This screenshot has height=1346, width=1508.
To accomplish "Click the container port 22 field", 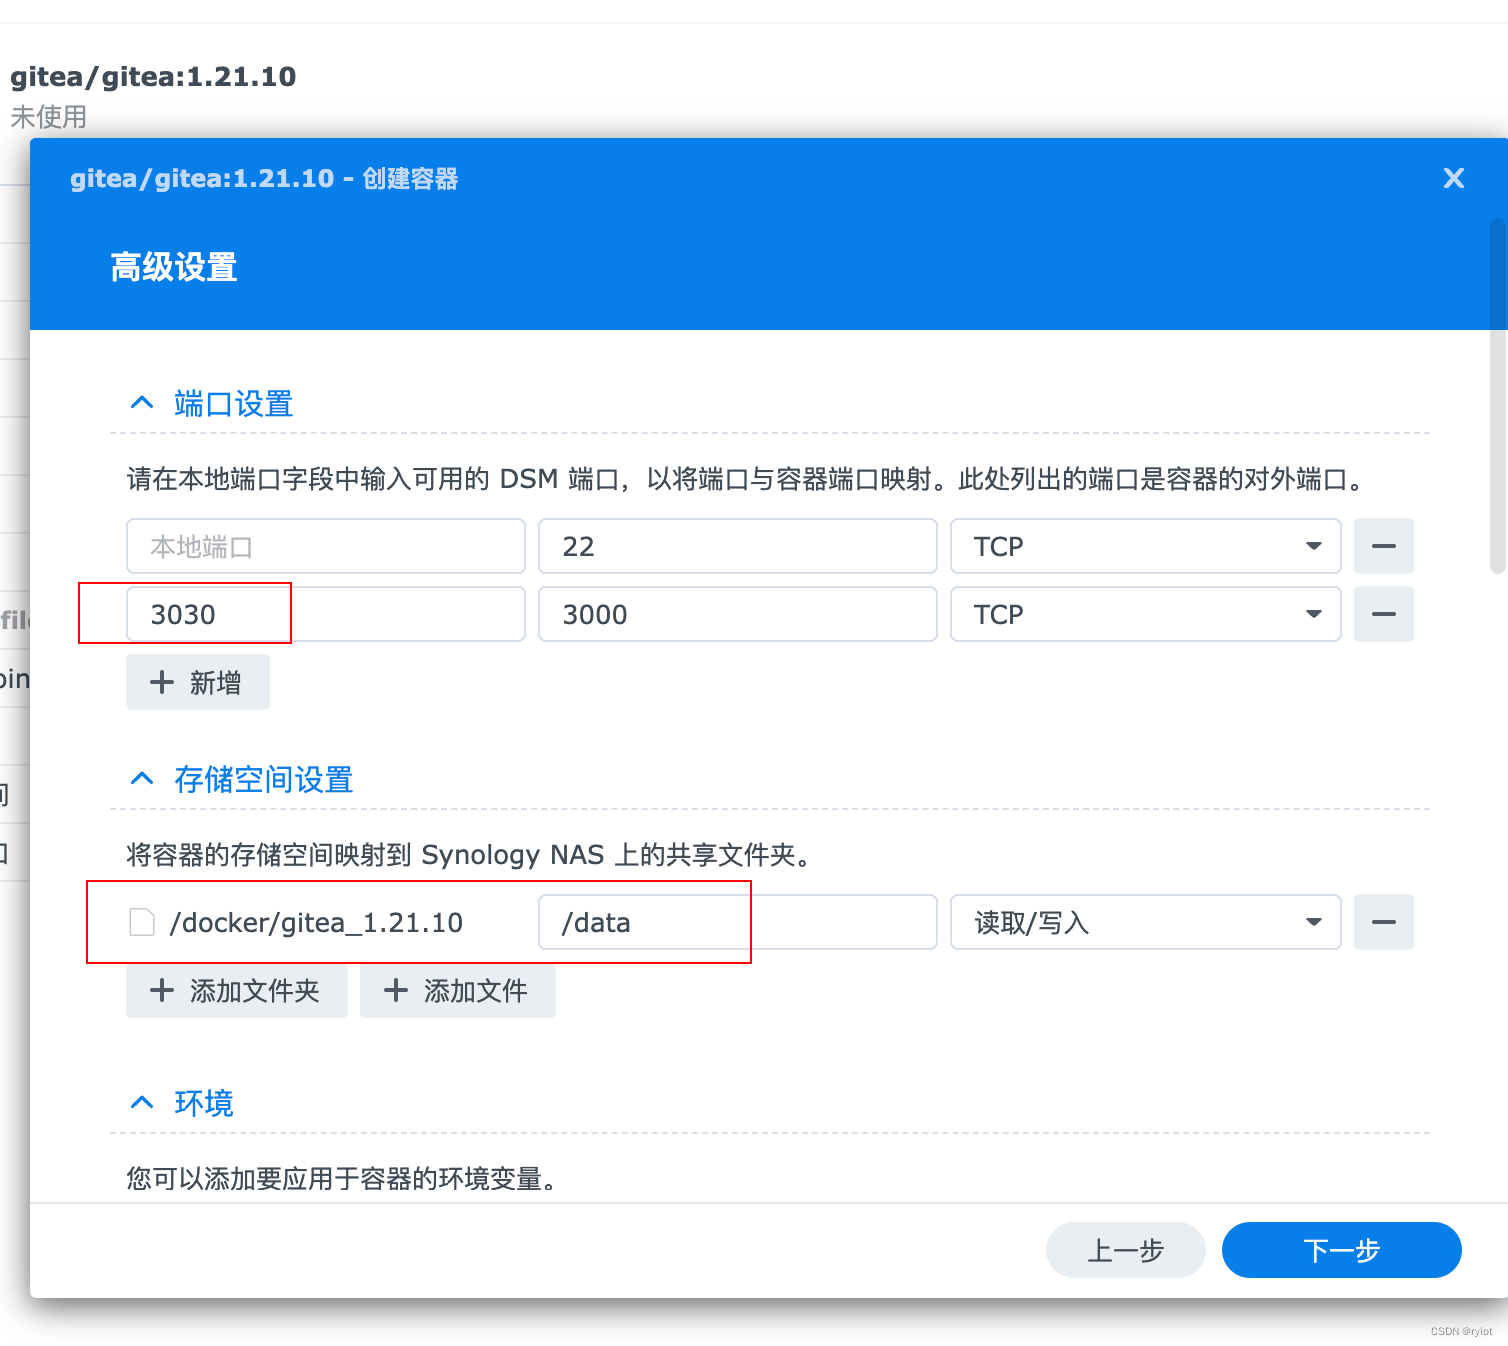I will pos(738,546).
